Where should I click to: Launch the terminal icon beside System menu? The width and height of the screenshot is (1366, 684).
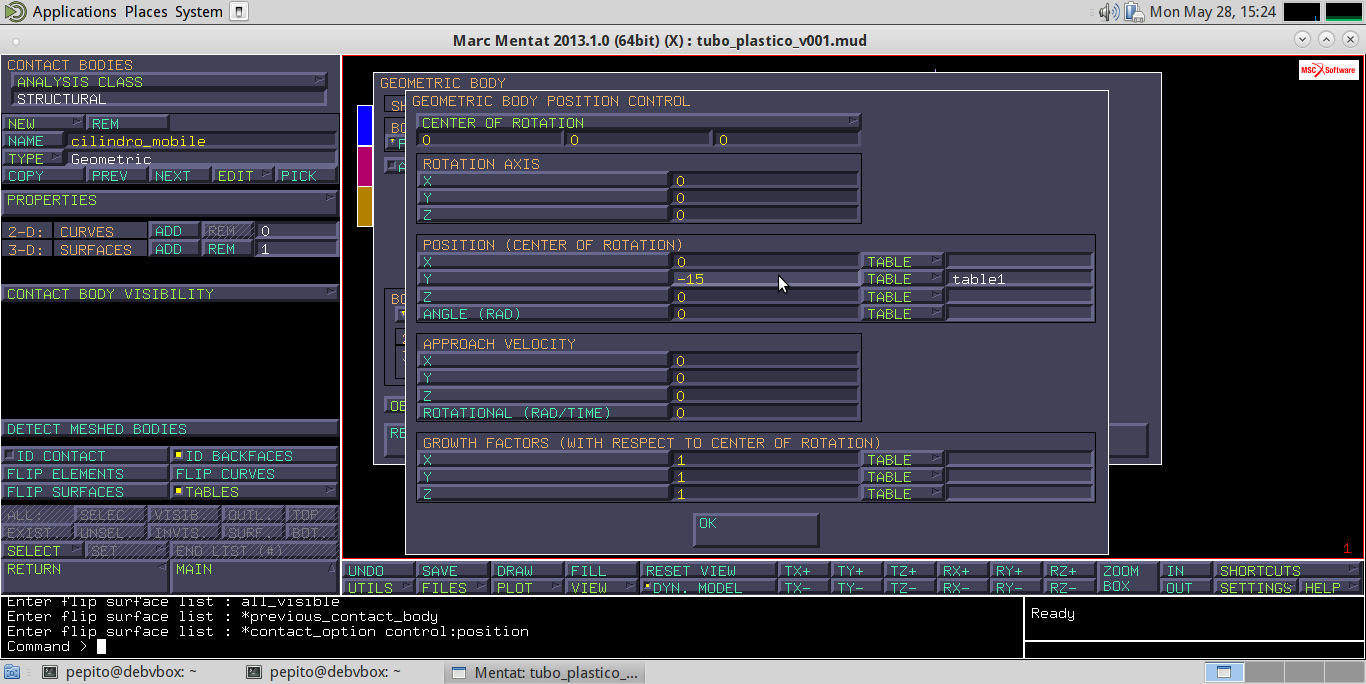click(x=239, y=12)
